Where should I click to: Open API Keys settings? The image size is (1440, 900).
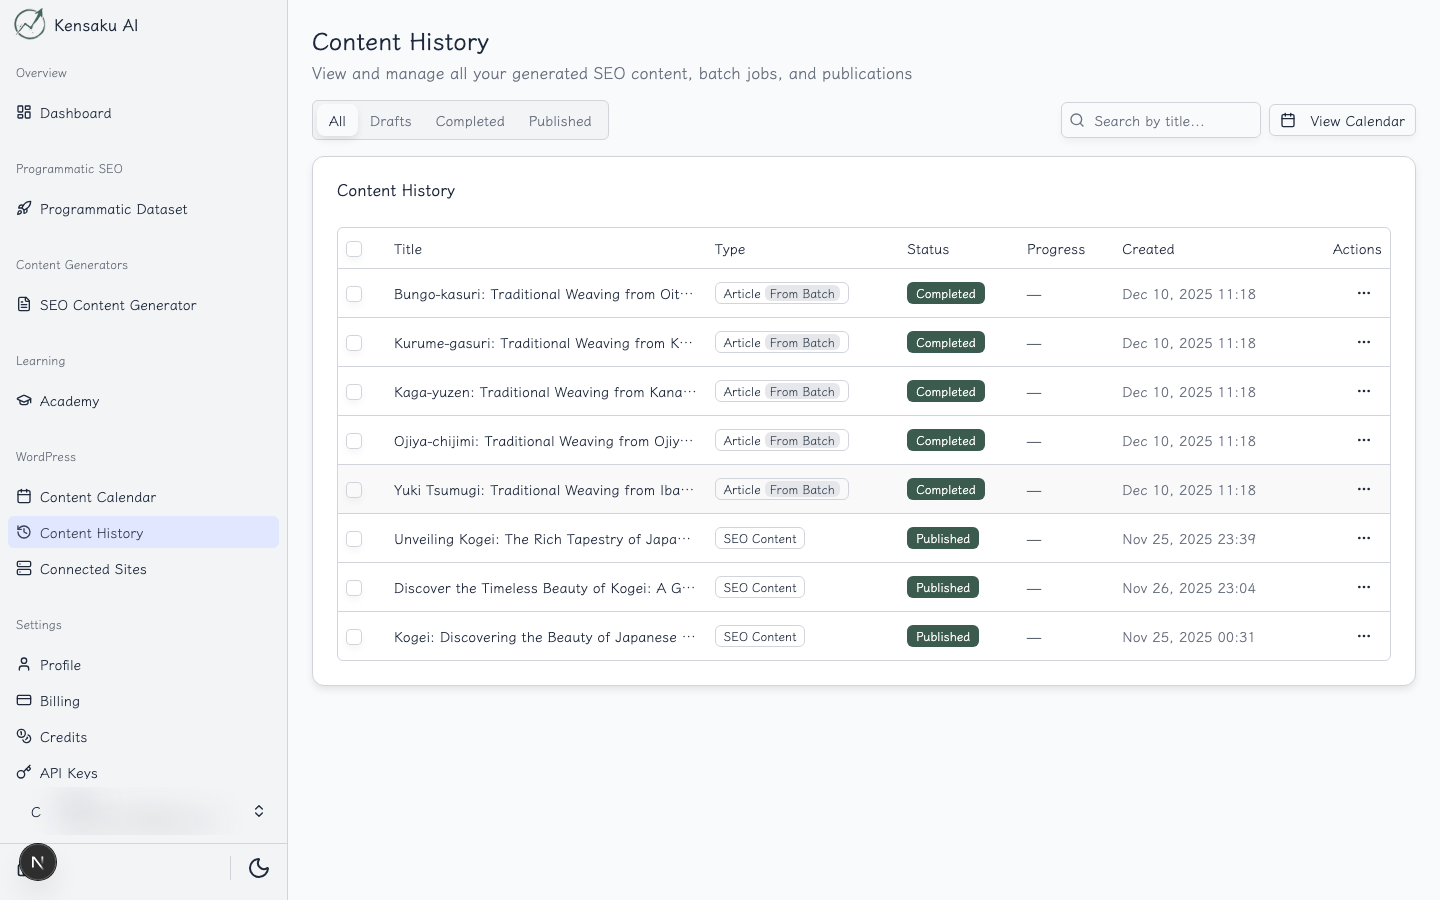(x=68, y=773)
